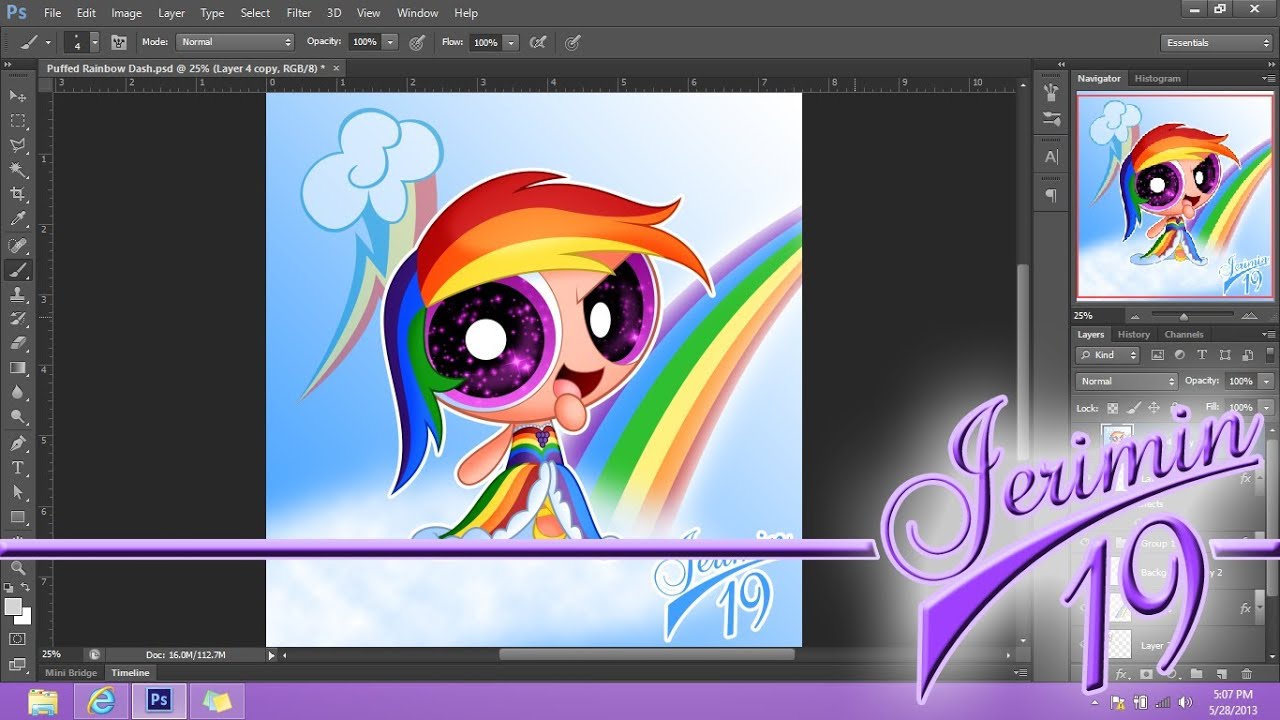Select the Polygonal Lasso tool
The width and height of the screenshot is (1280, 720).
coord(18,146)
